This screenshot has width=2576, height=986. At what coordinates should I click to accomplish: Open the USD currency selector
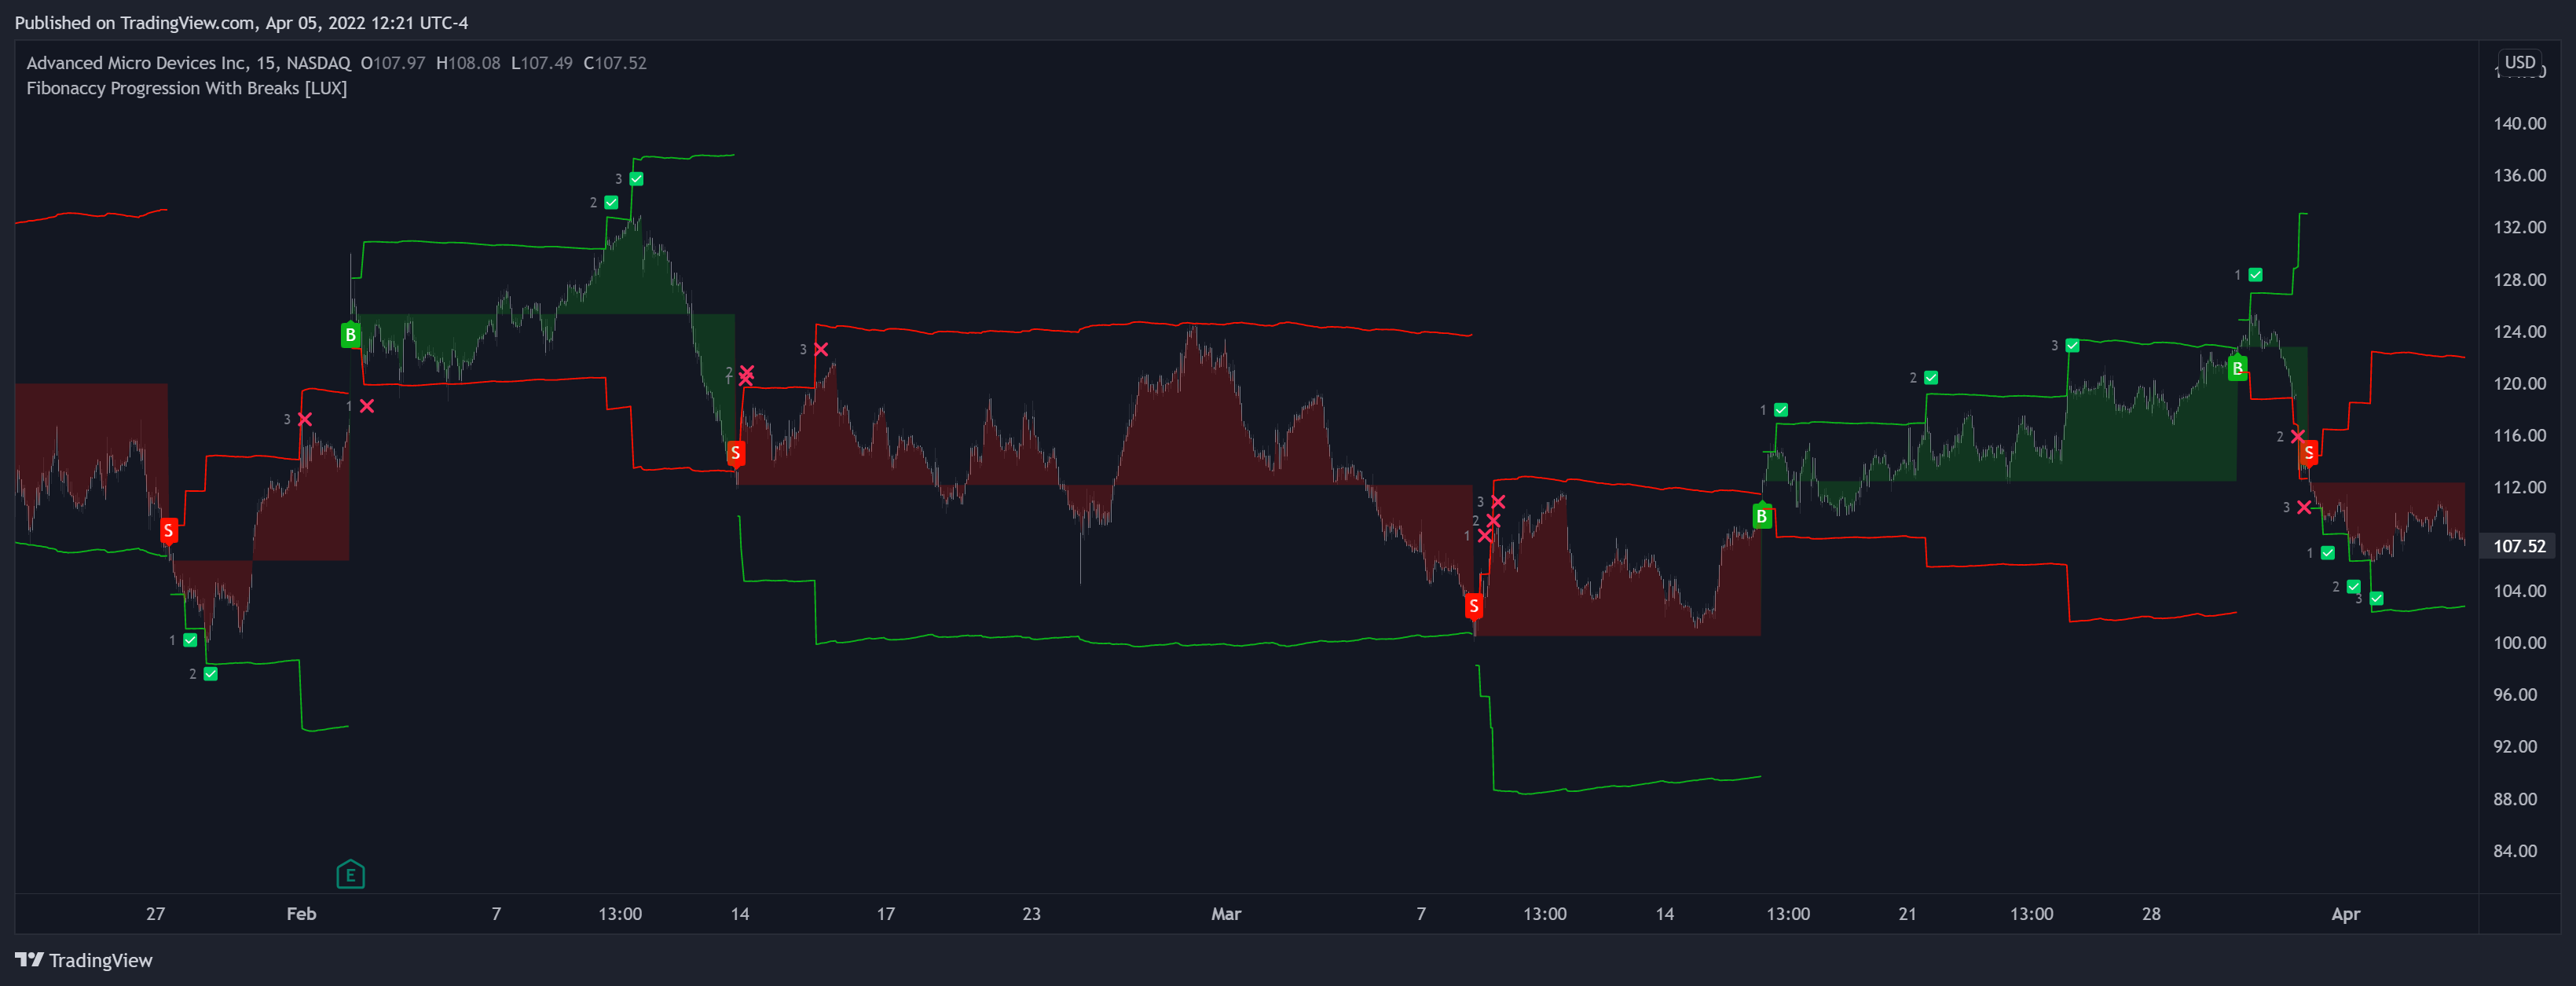click(2520, 62)
